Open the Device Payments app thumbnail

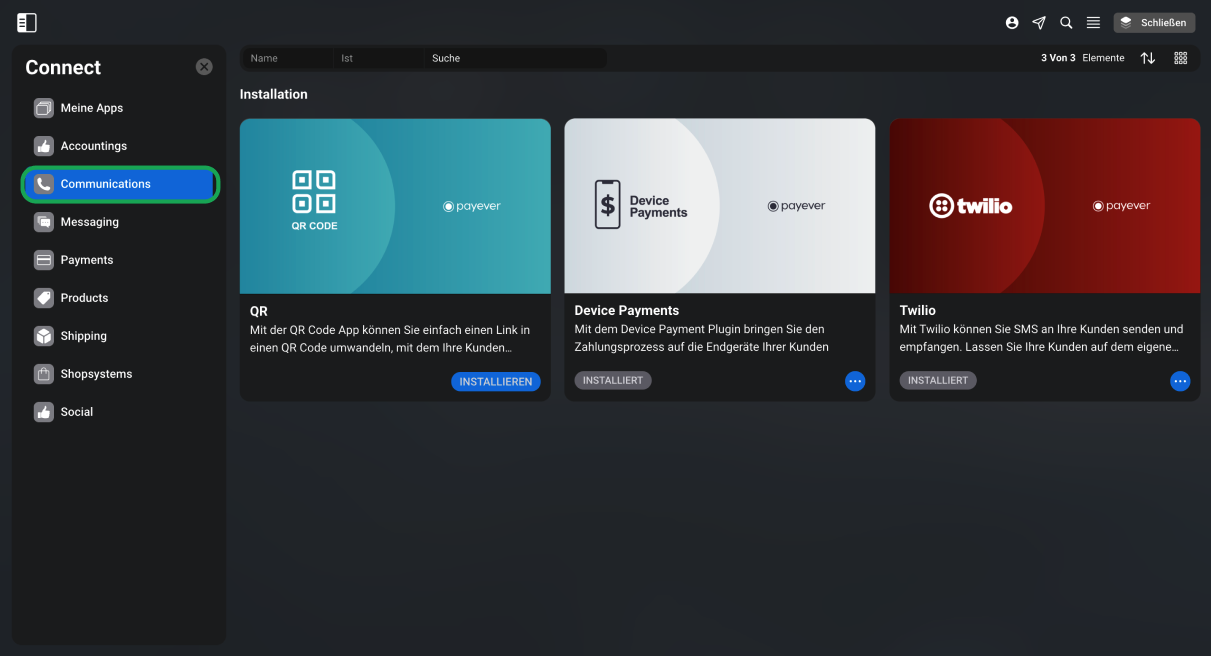point(720,206)
